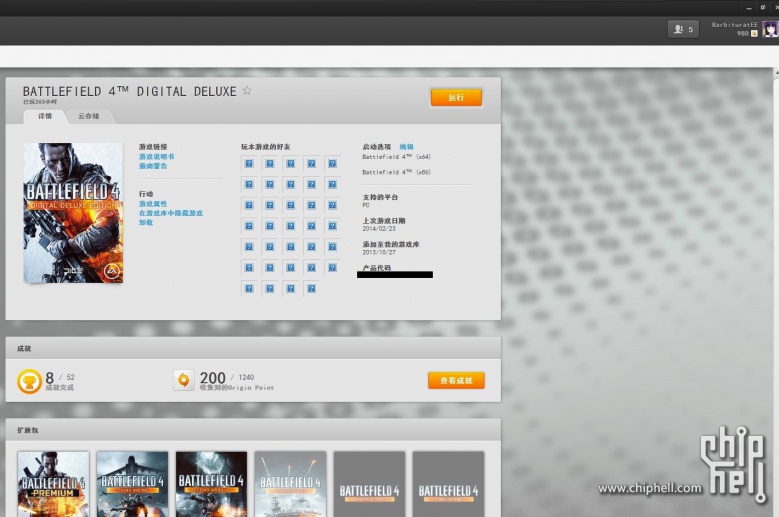Click the scrollbar up arrow
779x517 pixels.
(776, 73)
